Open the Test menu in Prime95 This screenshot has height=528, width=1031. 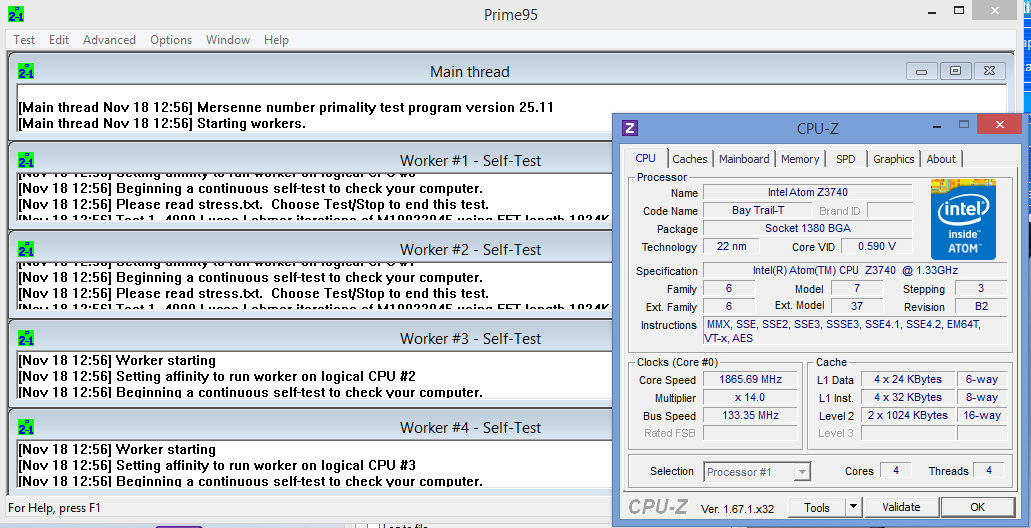24,40
